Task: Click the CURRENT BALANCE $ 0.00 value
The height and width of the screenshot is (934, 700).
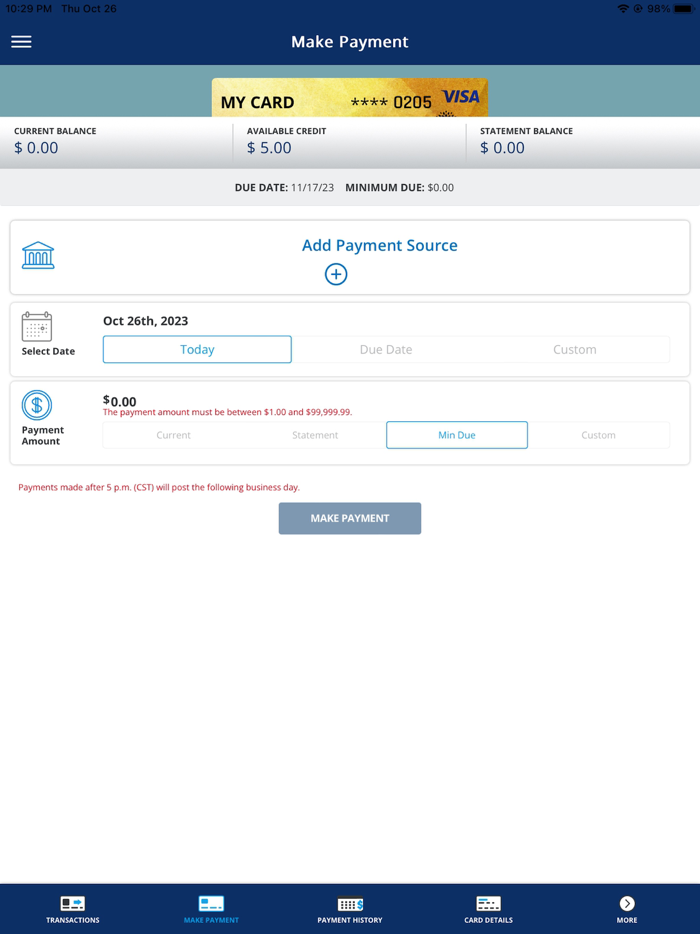Action: (x=36, y=148)
